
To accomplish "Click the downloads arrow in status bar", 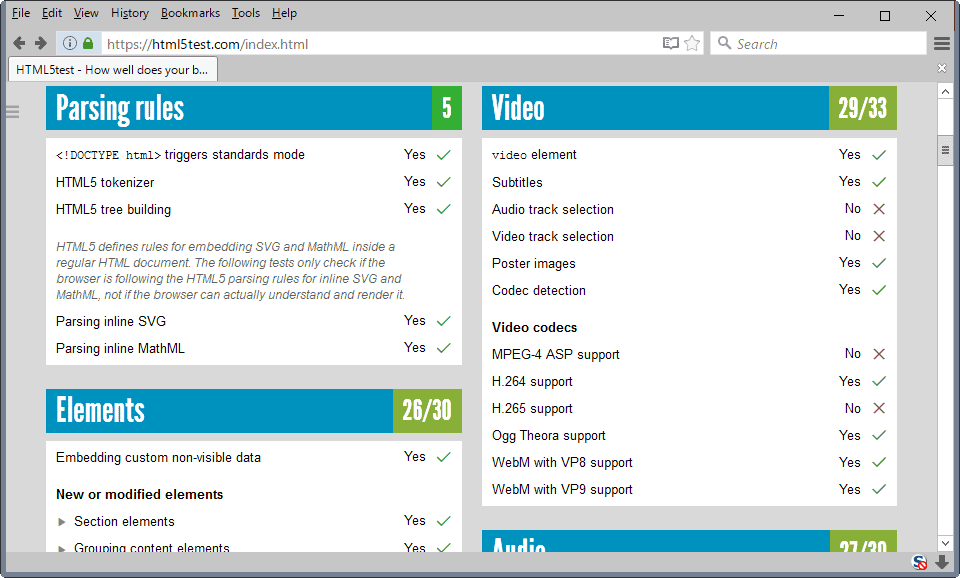I will click(942, 562).
